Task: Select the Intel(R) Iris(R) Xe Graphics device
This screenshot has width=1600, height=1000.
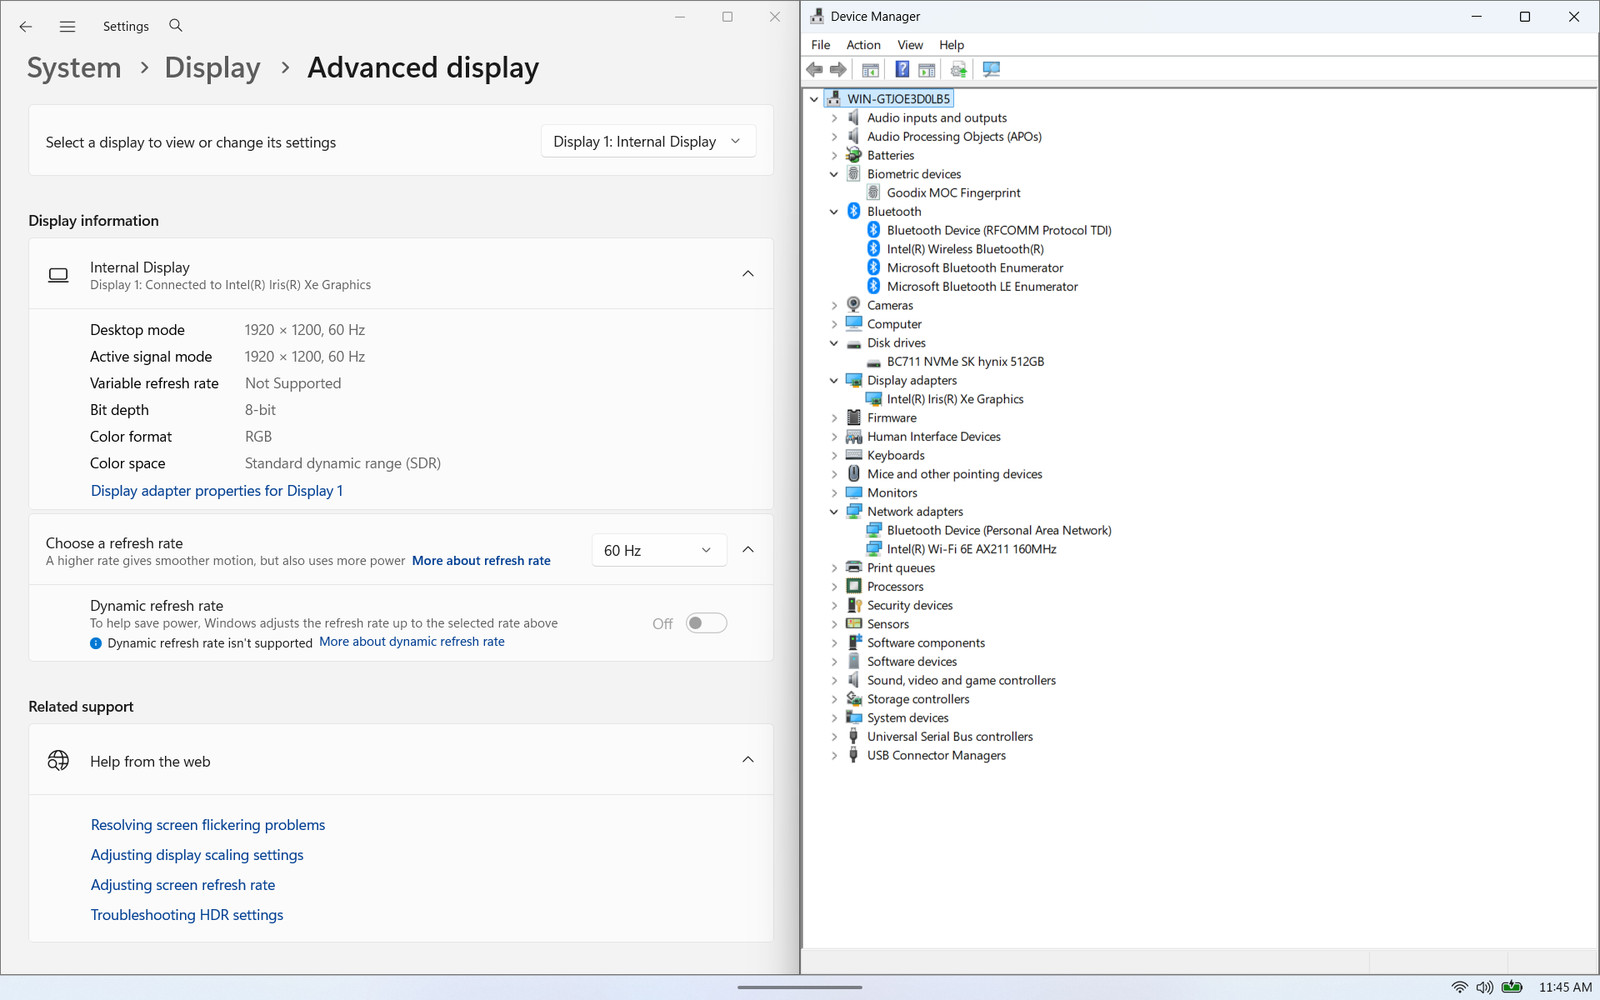Action: point(955,399)
